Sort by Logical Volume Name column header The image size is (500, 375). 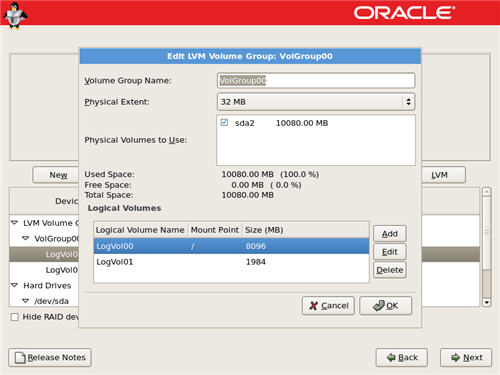click(x=140, y=230)
